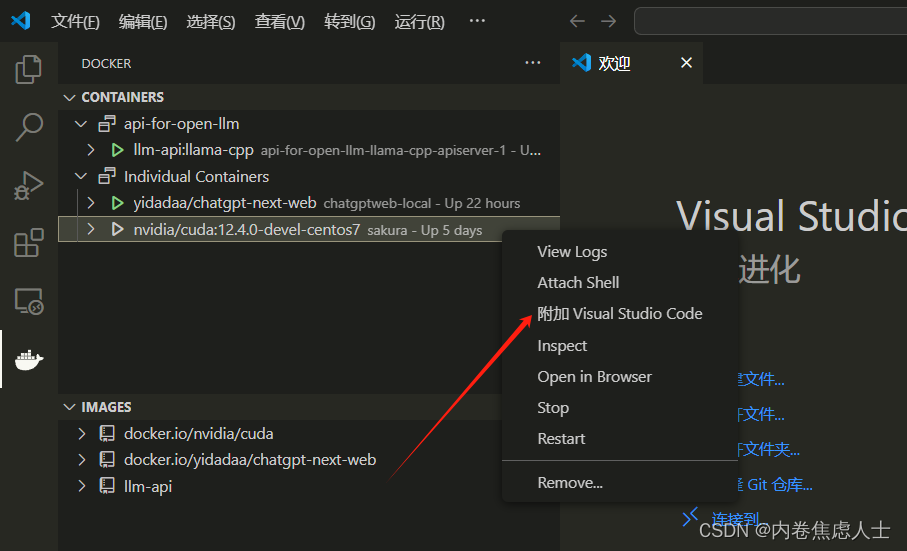
Task: Open the 文件(F) menu
Action: click(x=75, y=22)
